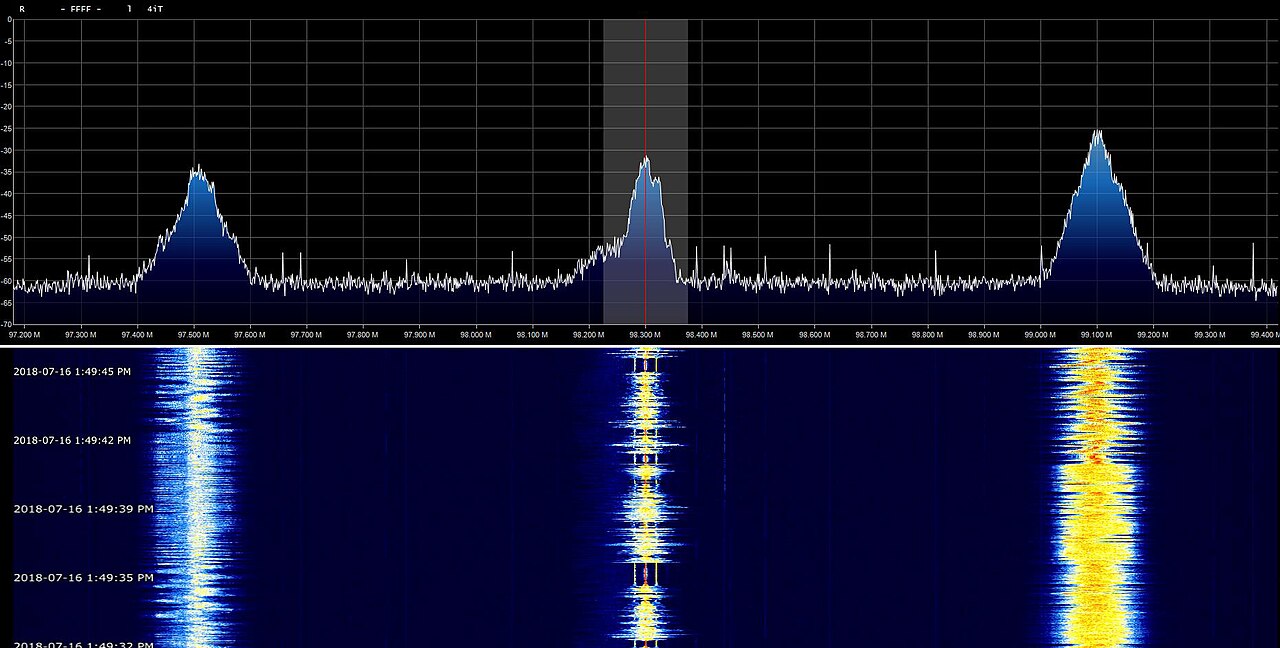This screenshot has height=648, width=1280.
Task: Click the 97.200 M frequency axis label
Action: pos(23,335)
